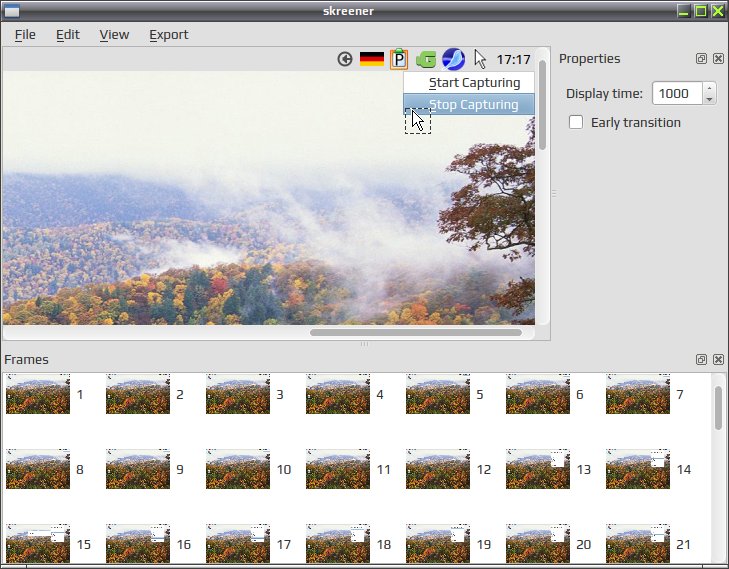Viewport: 729px width, 569px height.
Task: Select frame 13 thumbnail
Action: point(537,469)
